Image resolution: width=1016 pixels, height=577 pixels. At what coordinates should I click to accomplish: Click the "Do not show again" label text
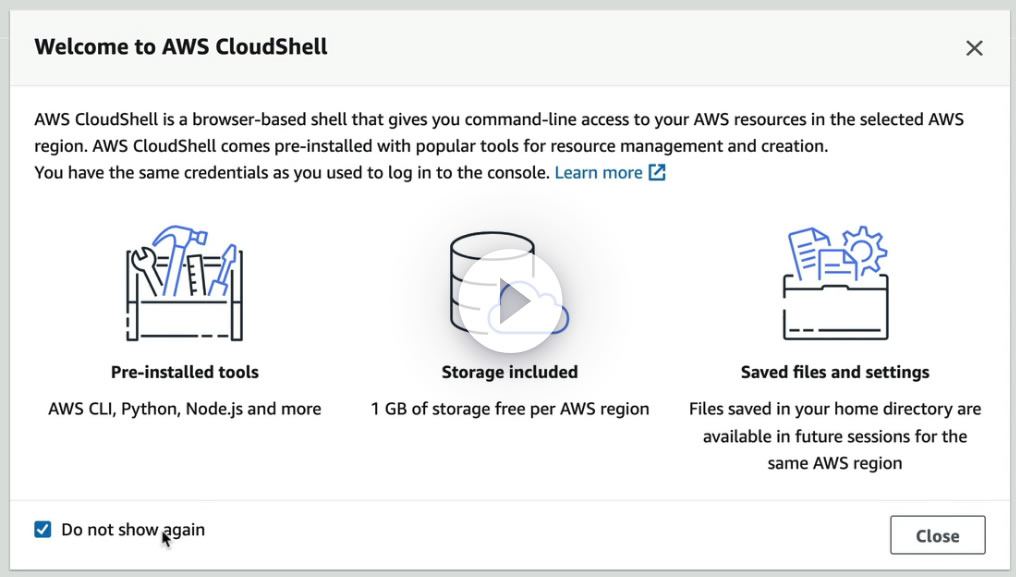tap(132, 530)
